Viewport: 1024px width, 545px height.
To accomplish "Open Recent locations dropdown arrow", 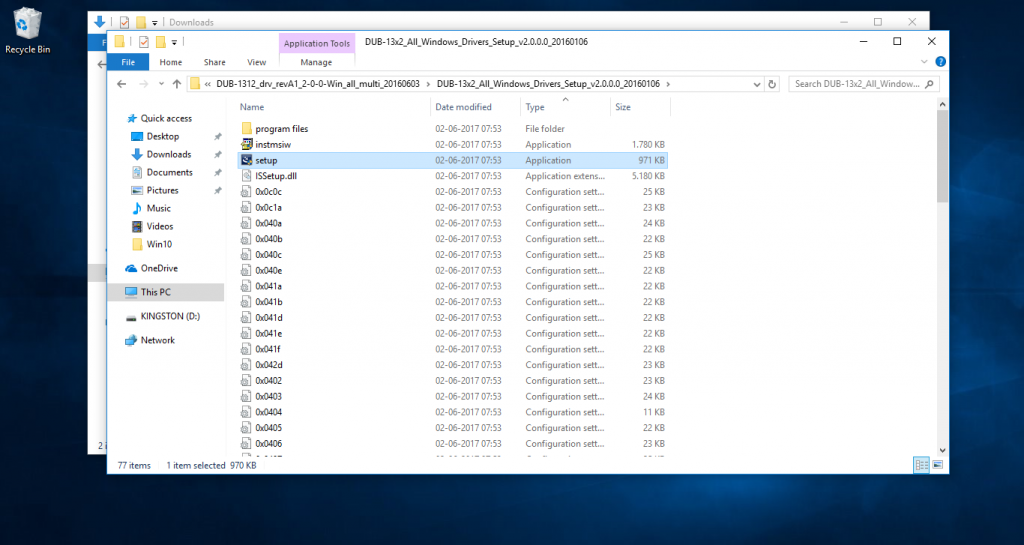I will [161, 84].
